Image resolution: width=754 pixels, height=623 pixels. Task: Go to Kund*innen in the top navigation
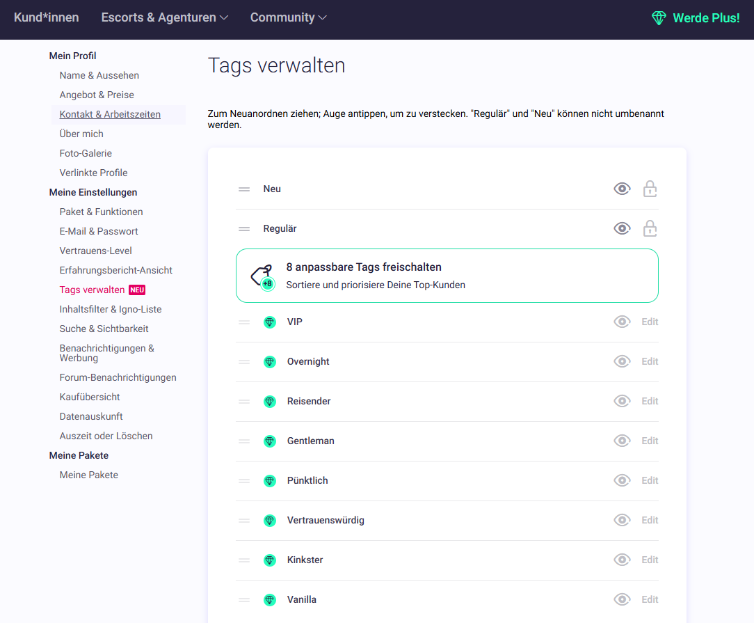[46, 18]
